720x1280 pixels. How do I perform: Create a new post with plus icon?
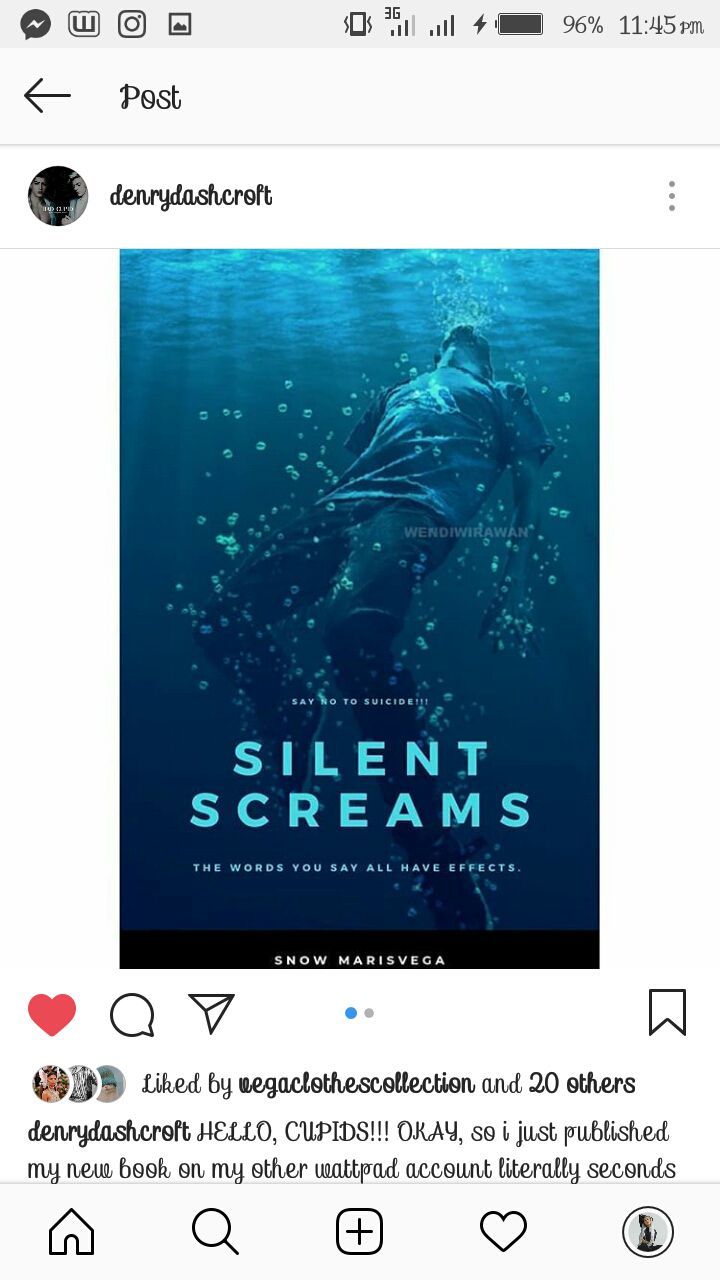pyautogui.click(x=359, y=1231)
